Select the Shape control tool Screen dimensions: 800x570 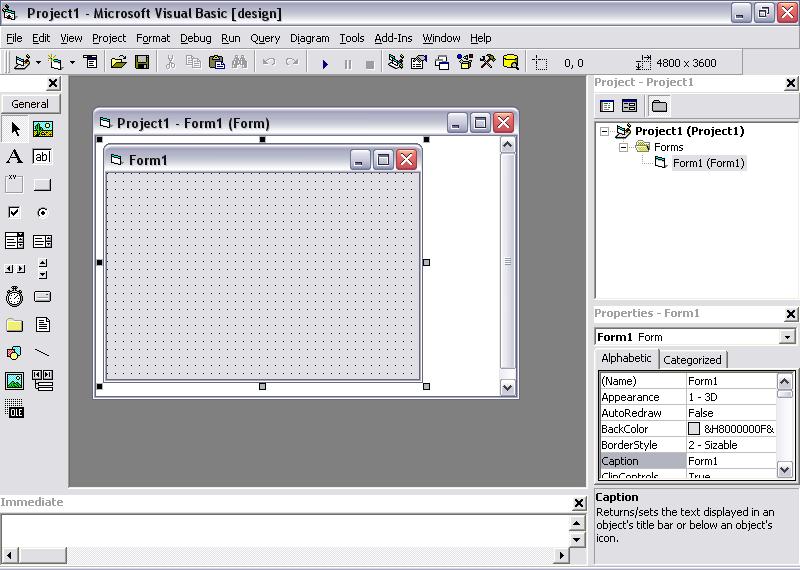[x=14, y=353]
